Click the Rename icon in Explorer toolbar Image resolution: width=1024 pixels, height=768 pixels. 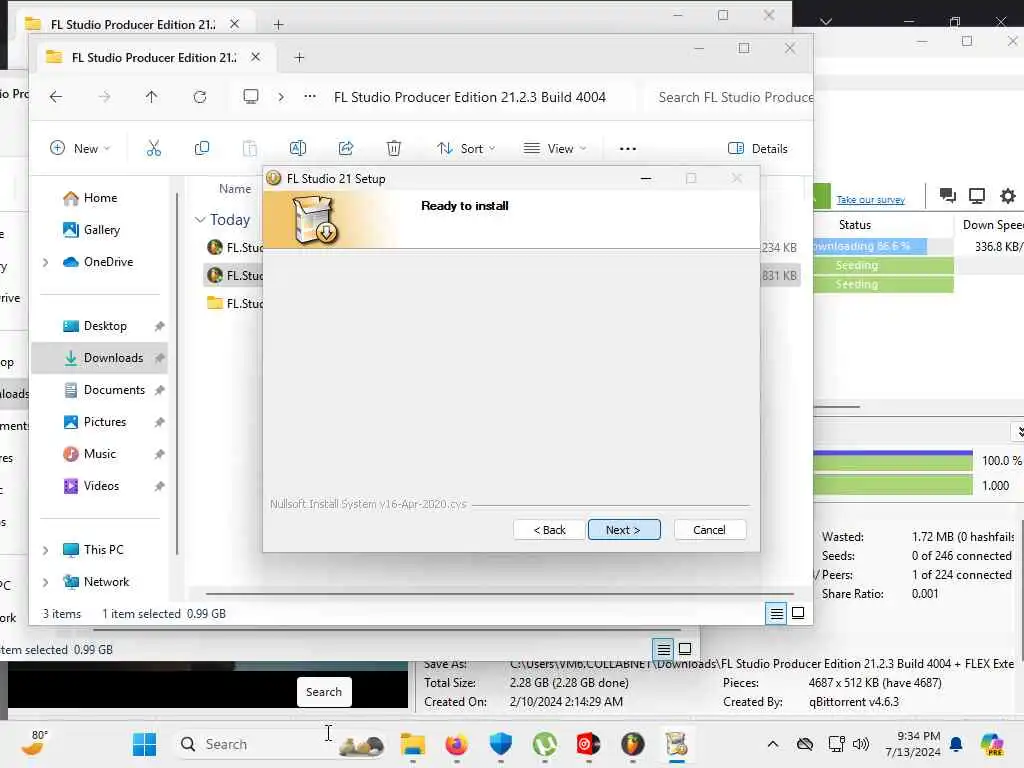(x=298, y=148)
